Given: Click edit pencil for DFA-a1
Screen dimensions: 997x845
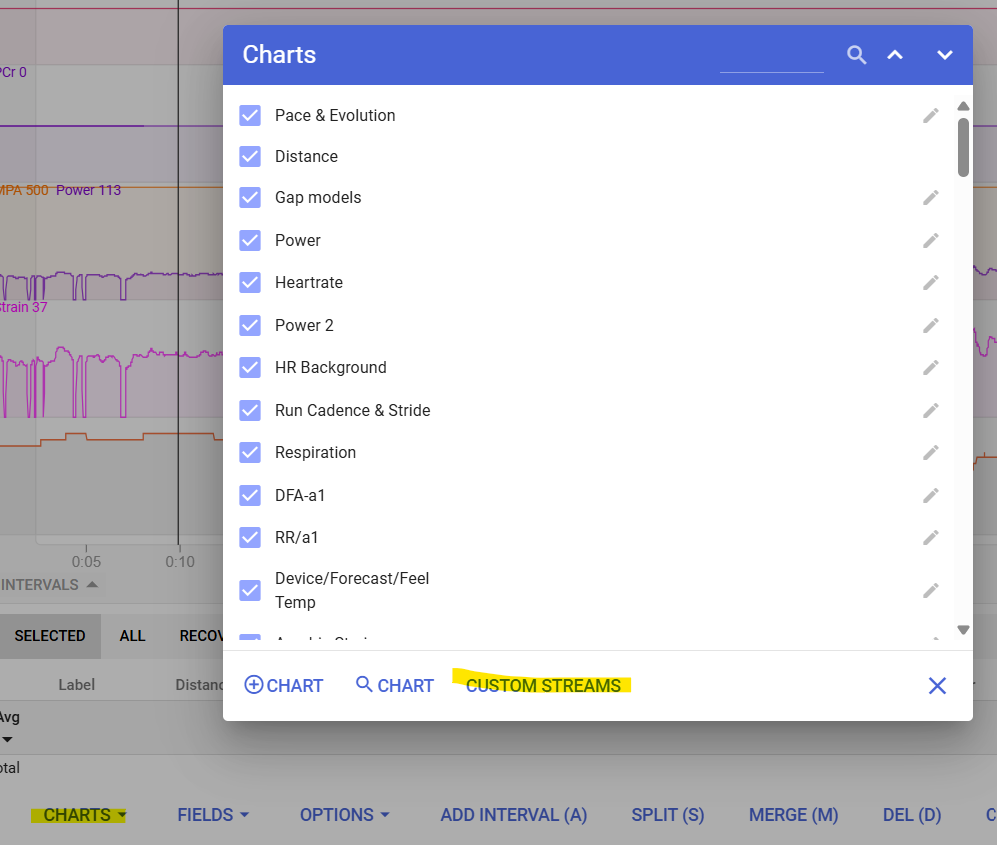Looking at the screenshot, I should pyautogui.click(x=931, y=495).
